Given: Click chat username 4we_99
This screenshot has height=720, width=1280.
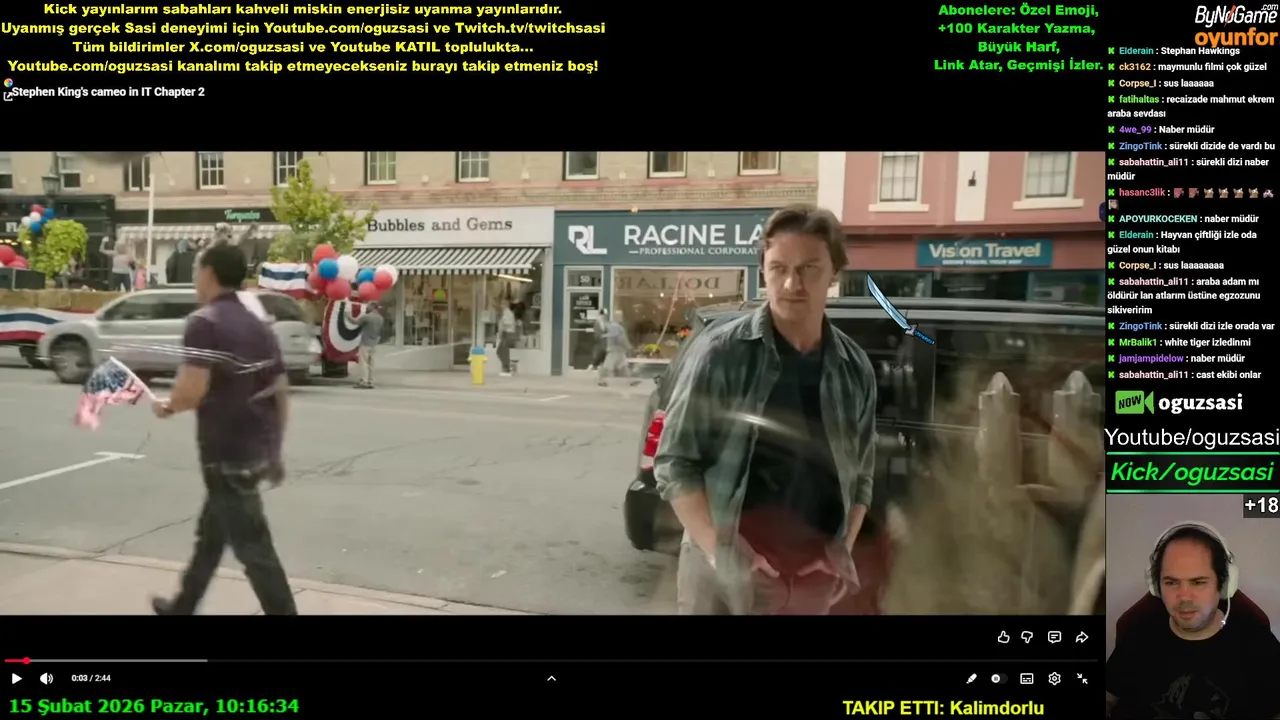Looking at the screenshot, I should pyautogui.click(x=1135, y=130).
